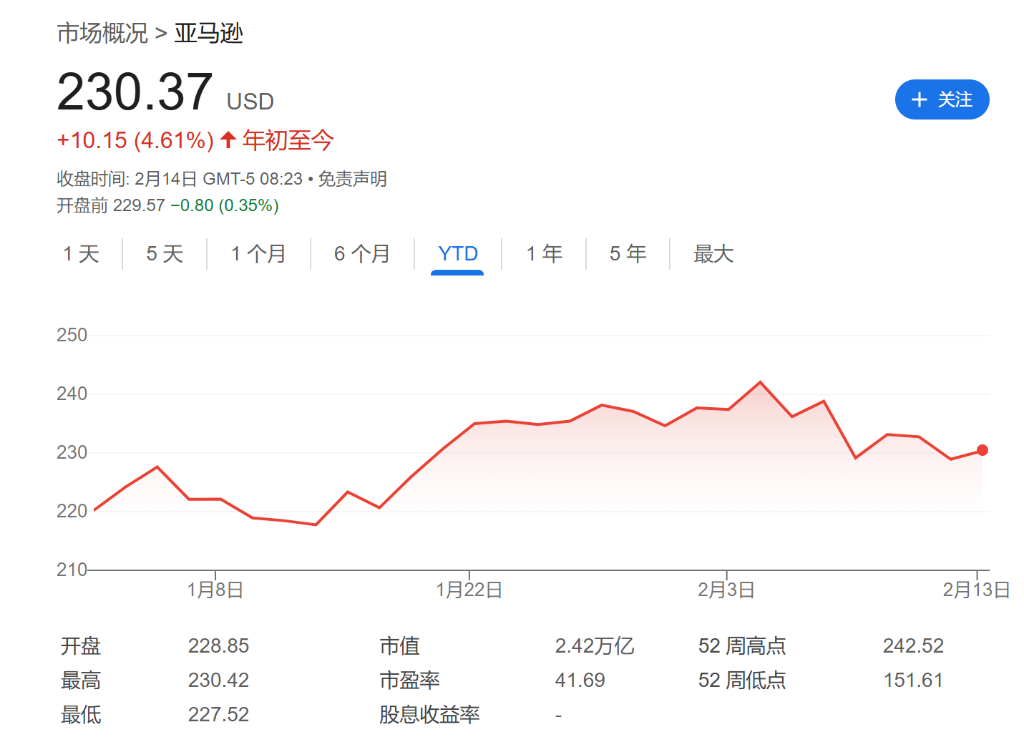Click the red data point on the chart line
Image resolution: width=1024 pixels, height=739 pixels.
tap(982, 450)
